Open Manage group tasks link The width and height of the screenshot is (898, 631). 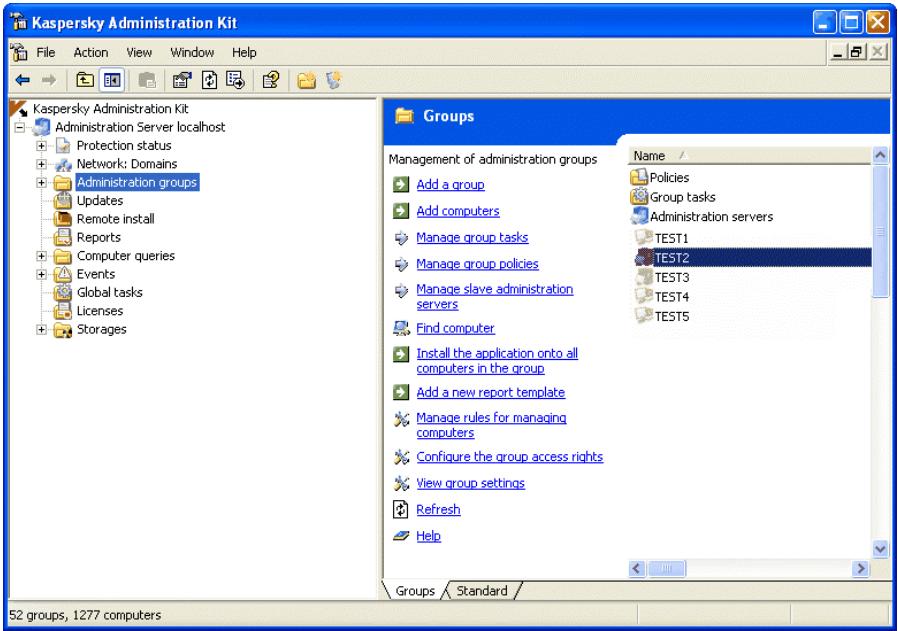472,237
